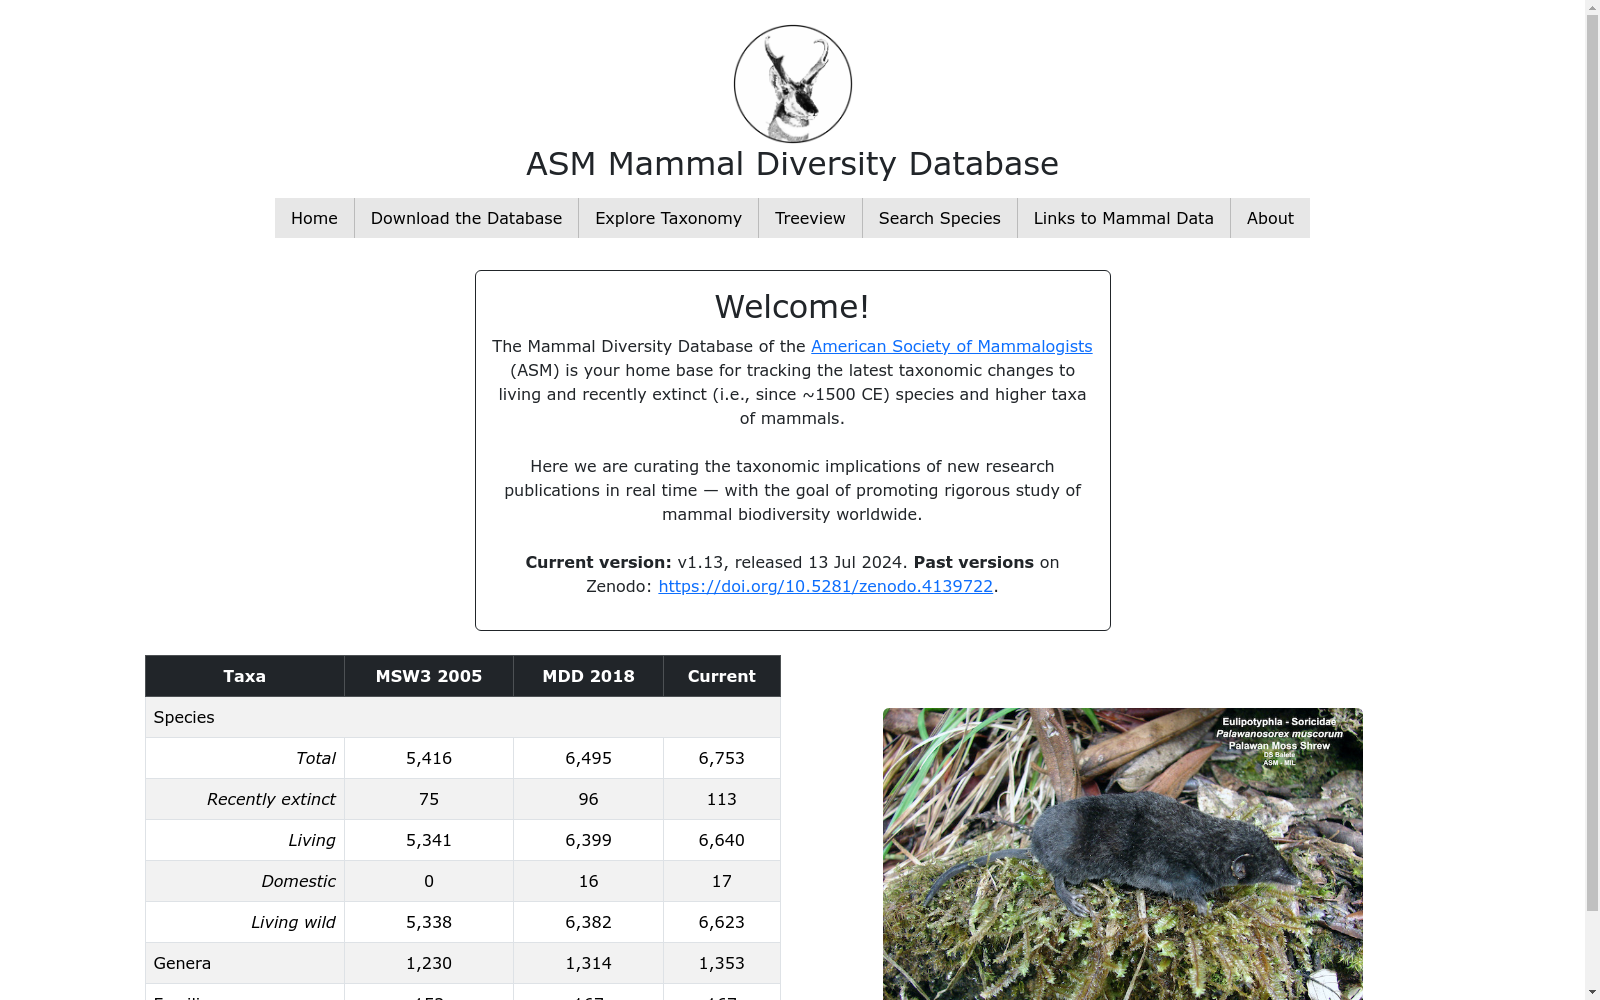Click the 6,495 total species cell
This screenshot has height=1000, width=1600.
point(588,758)
